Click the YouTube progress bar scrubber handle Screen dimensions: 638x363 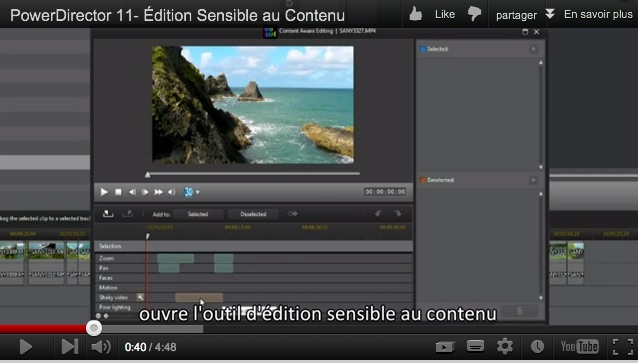94,328
